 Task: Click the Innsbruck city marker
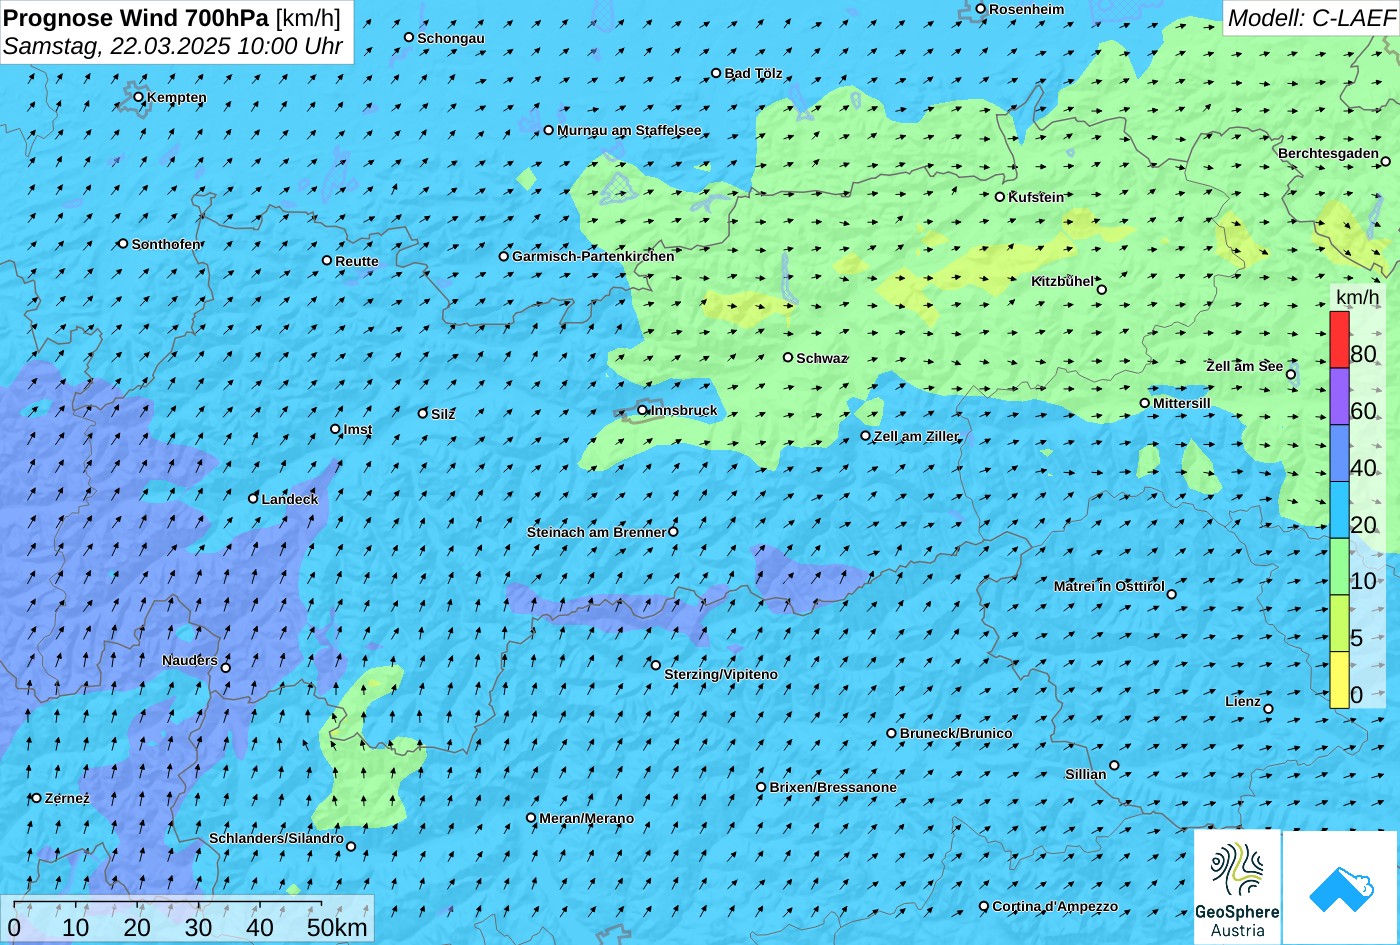click(x=642, y=410)
